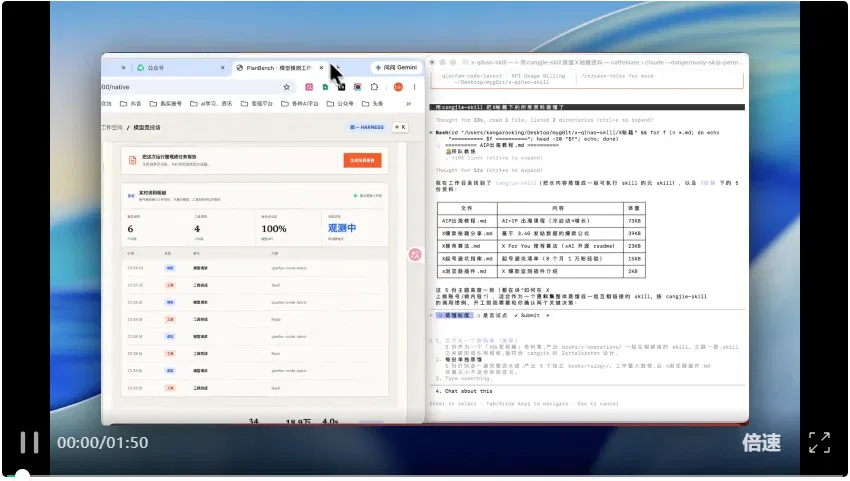Open the 倍速 playback speed option

(x=761, y=442)
